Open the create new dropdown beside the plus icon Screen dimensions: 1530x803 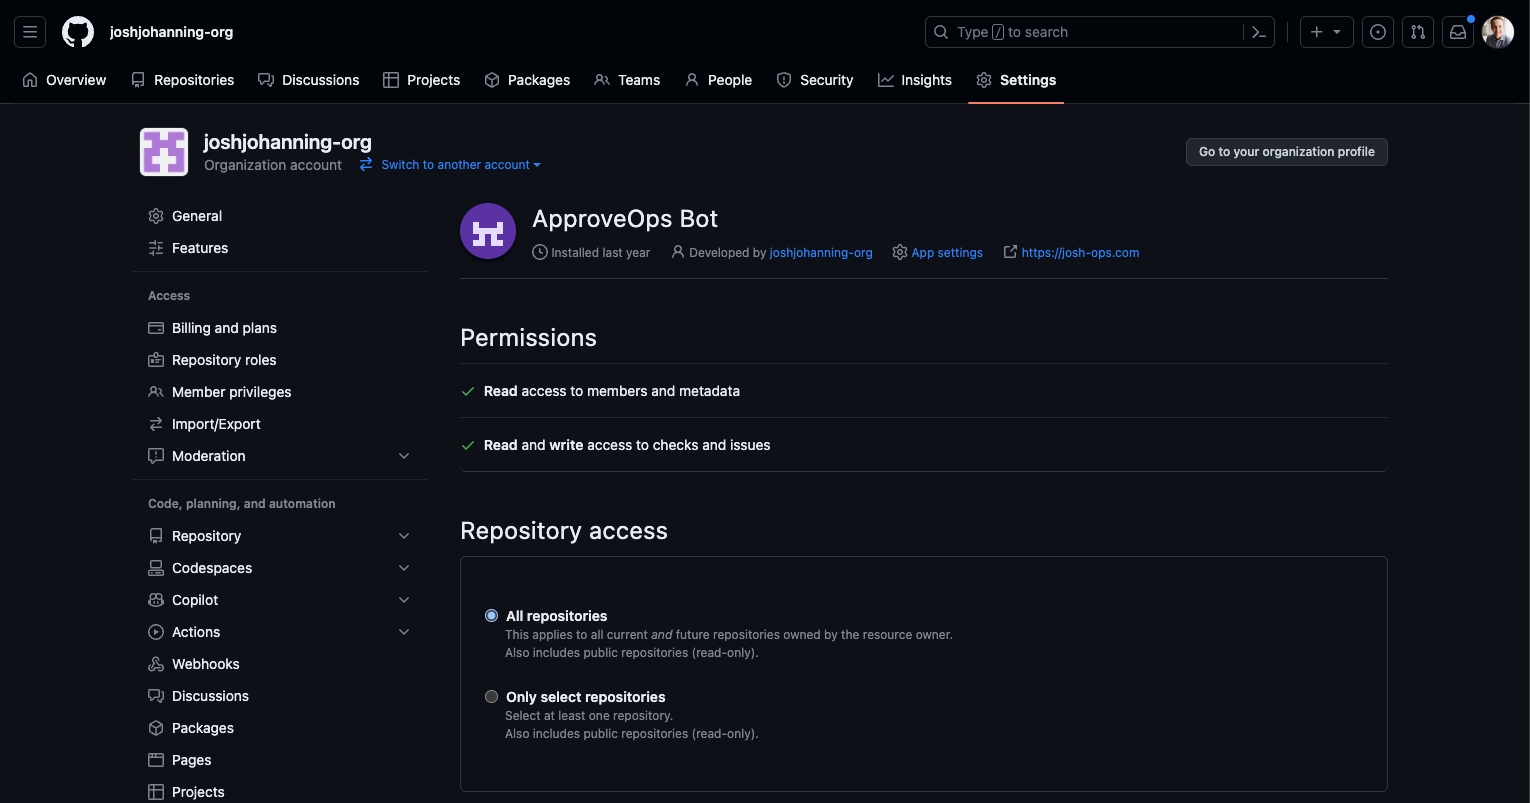[1337, 31]
